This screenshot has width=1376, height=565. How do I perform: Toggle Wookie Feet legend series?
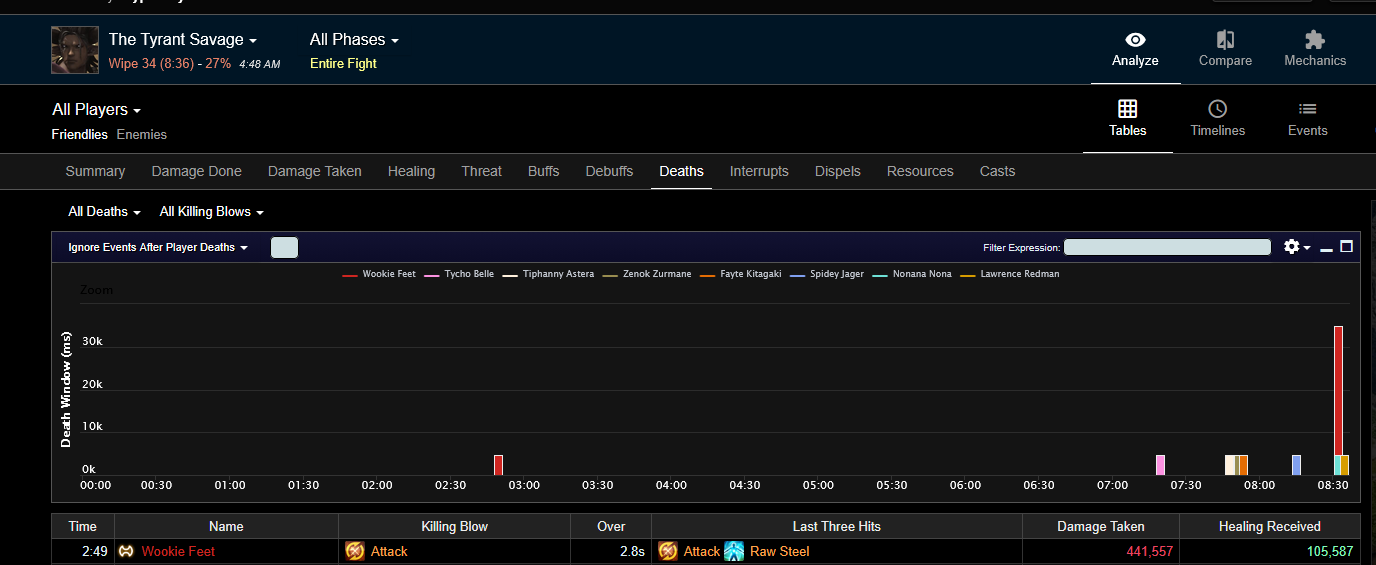click(x=379, y=274)
